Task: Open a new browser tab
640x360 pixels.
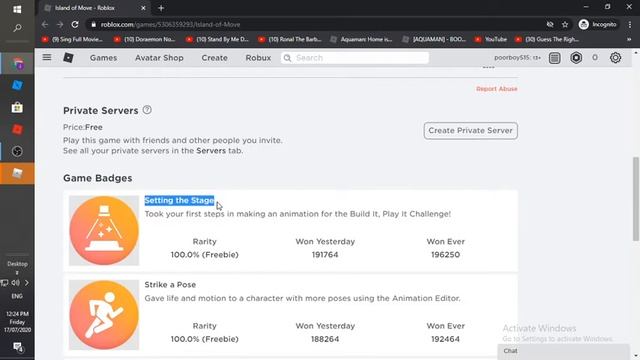Action: [x=161, y=8]
